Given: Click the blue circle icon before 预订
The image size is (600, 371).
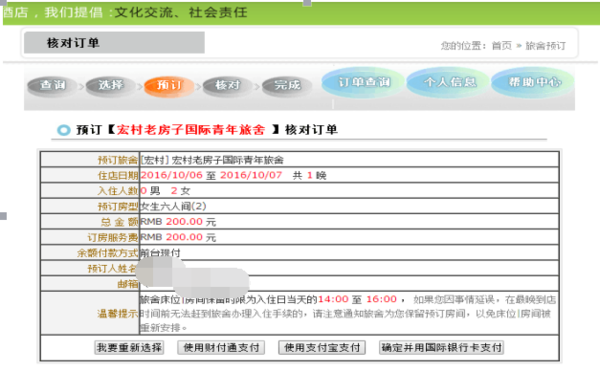Looking at the screenshot, I should point(64,130).
